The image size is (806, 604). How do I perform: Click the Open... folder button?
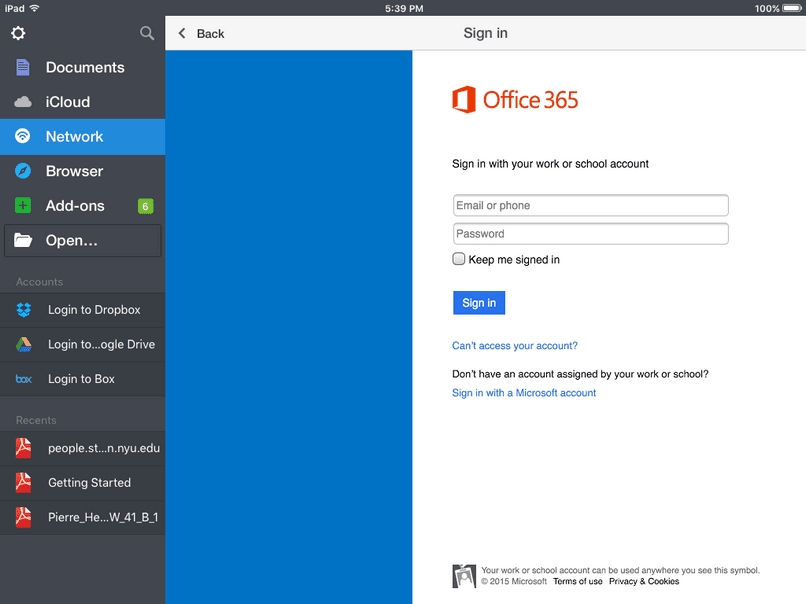82,240
